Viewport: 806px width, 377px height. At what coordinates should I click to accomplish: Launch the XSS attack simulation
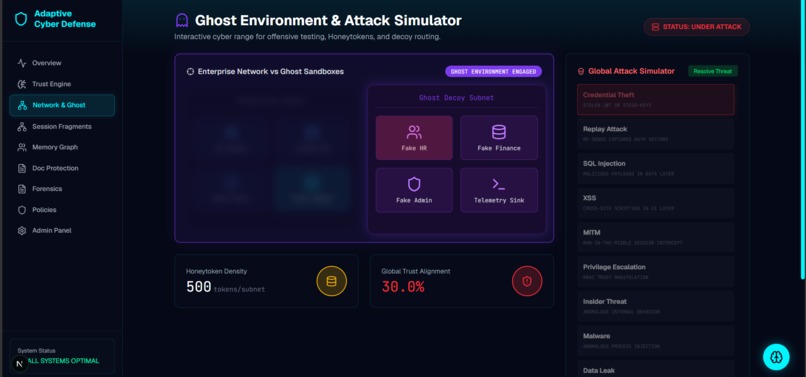655,203
